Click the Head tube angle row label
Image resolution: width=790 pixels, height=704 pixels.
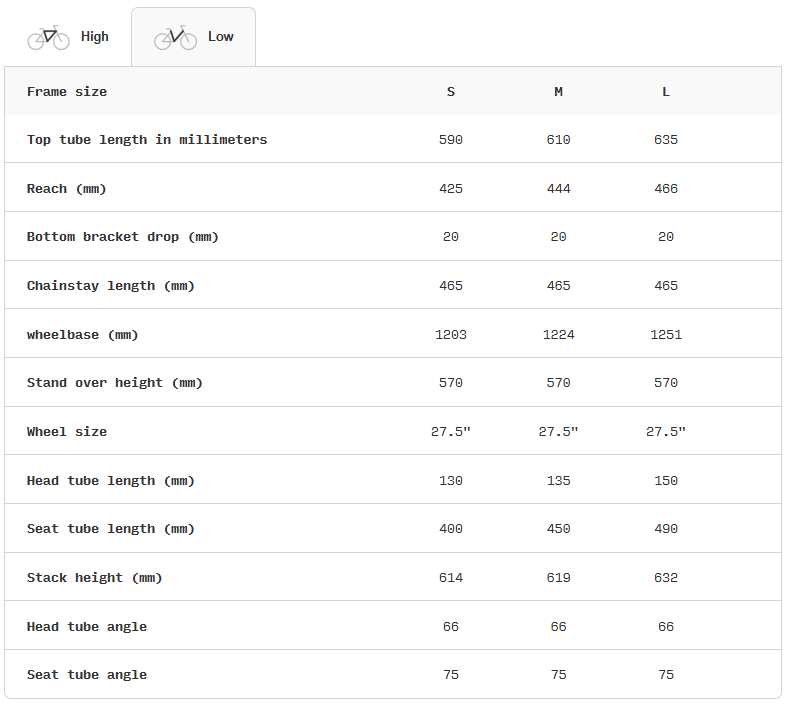coord(87,627)
